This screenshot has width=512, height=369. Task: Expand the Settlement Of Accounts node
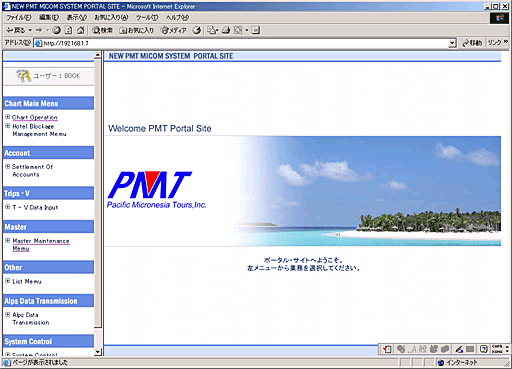7,166
